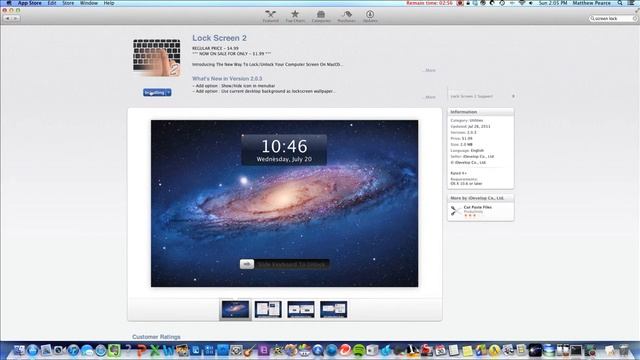Open the Apple menu
Image resolution: width=640 pixels, height=360 pixels.
(x=9, y=3)
